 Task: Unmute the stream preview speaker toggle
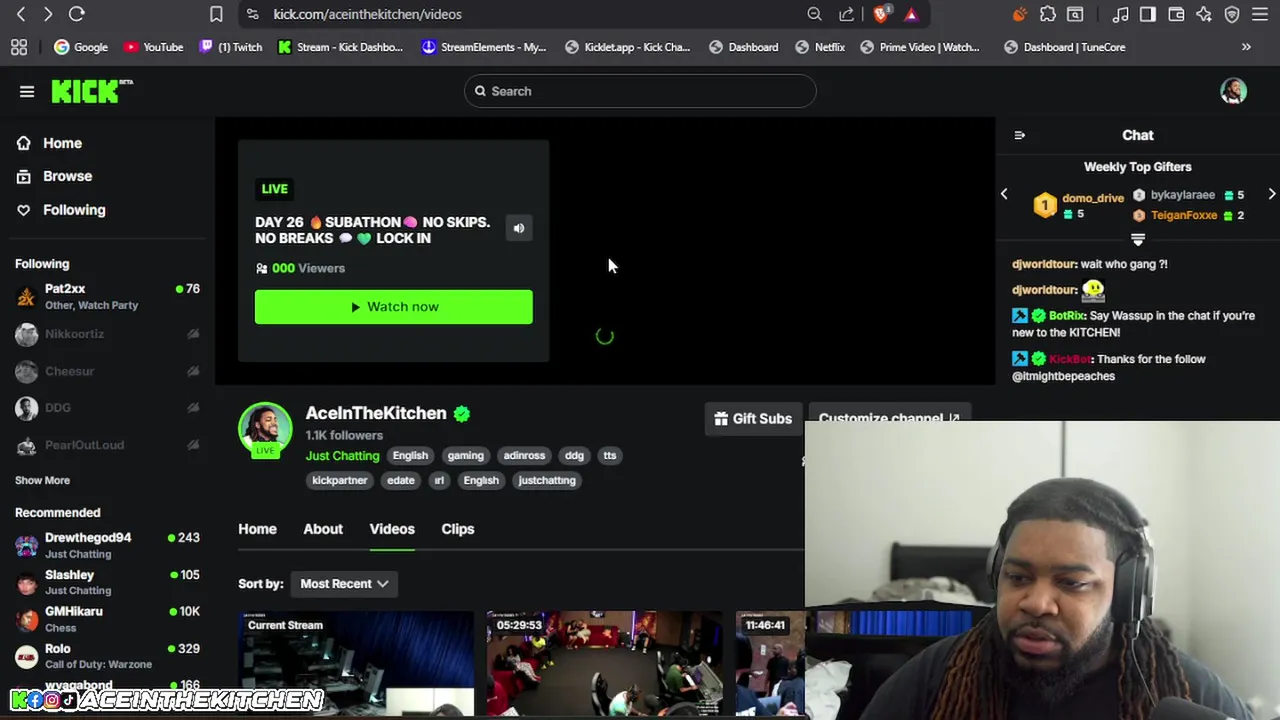[x=519, y=228]
